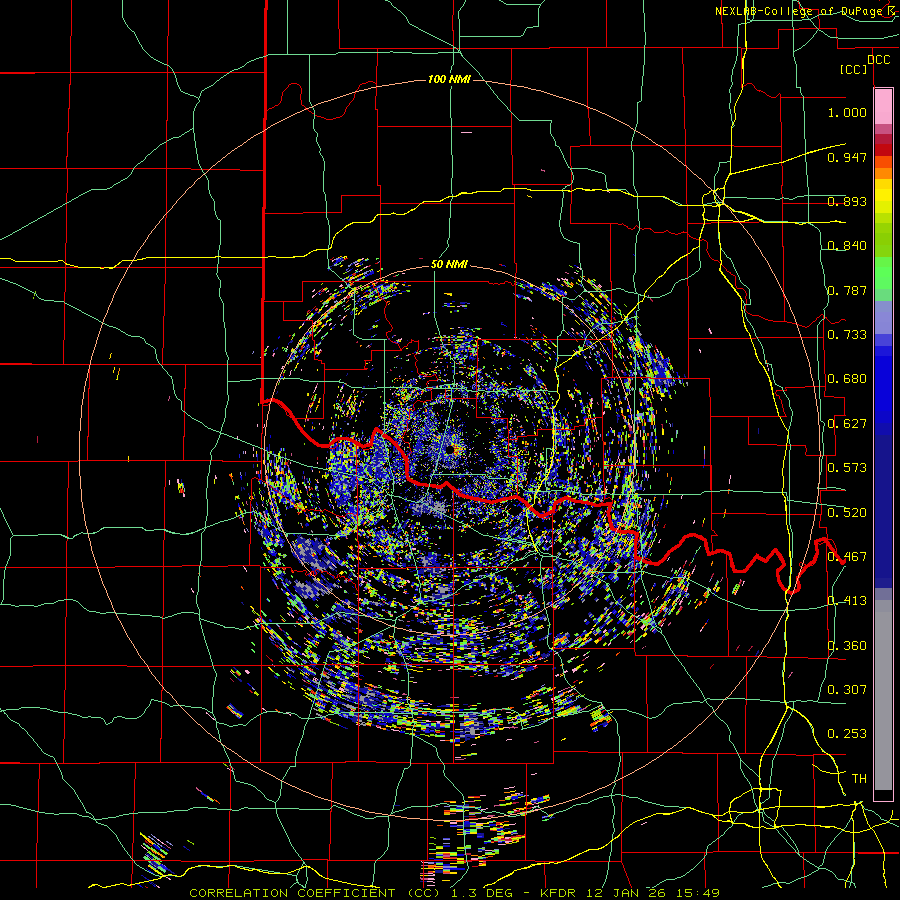Pick the gray low-value color bar segment
This screenshot has width=900, height=900.
pos(883,695)
